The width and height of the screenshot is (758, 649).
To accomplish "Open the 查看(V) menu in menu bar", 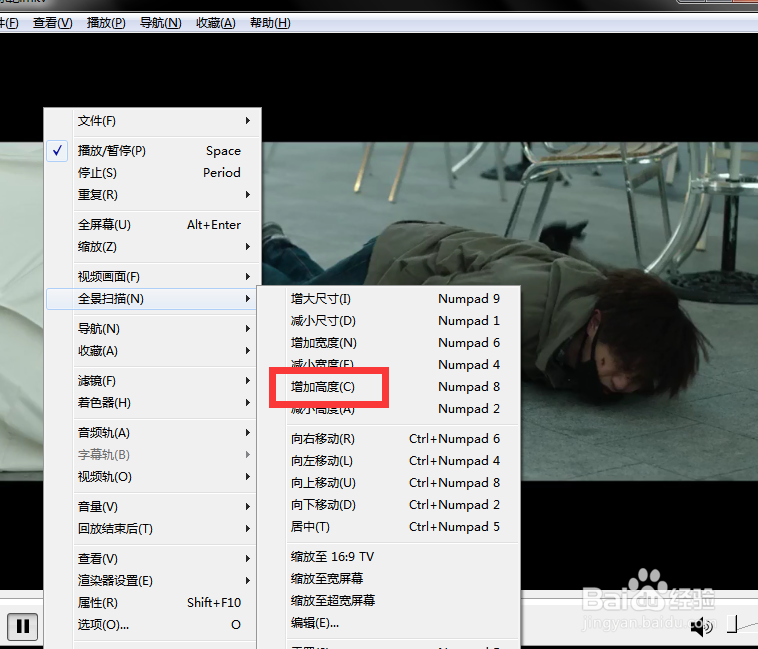I will (52, 23).
